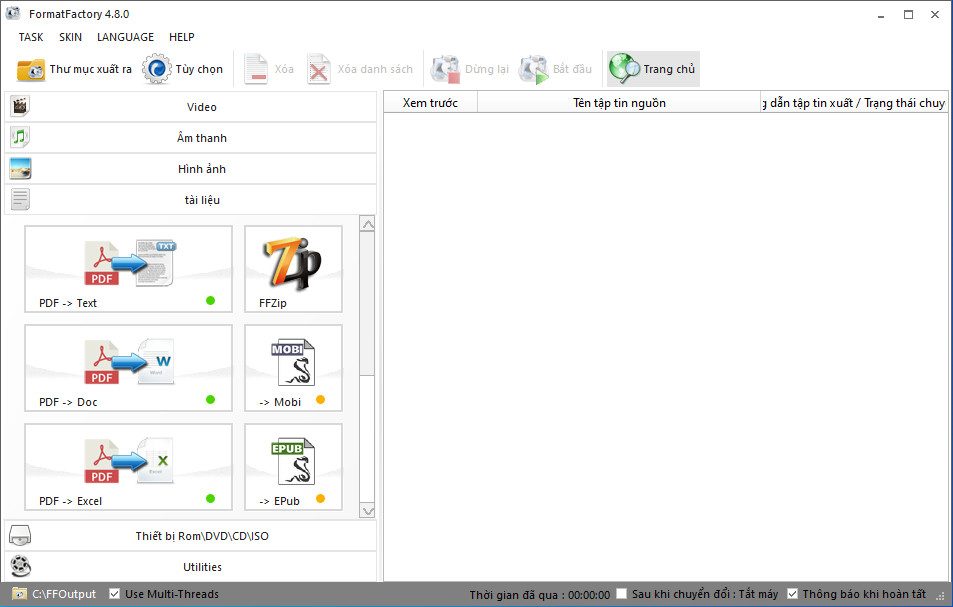Open the TASK menu
953x607 pixels.
pos(31,37)
